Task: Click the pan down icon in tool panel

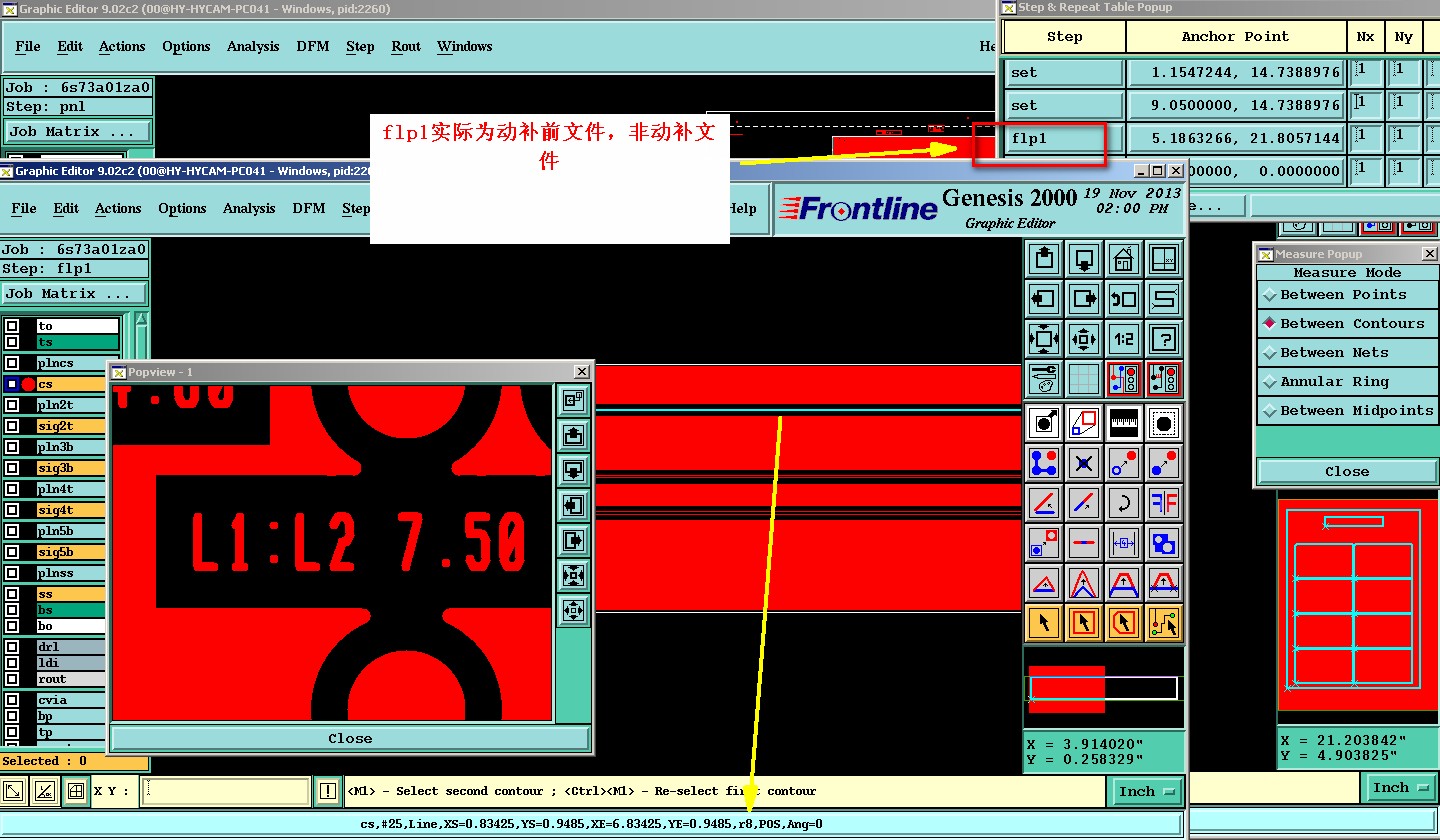Action: pos(1084,259)
